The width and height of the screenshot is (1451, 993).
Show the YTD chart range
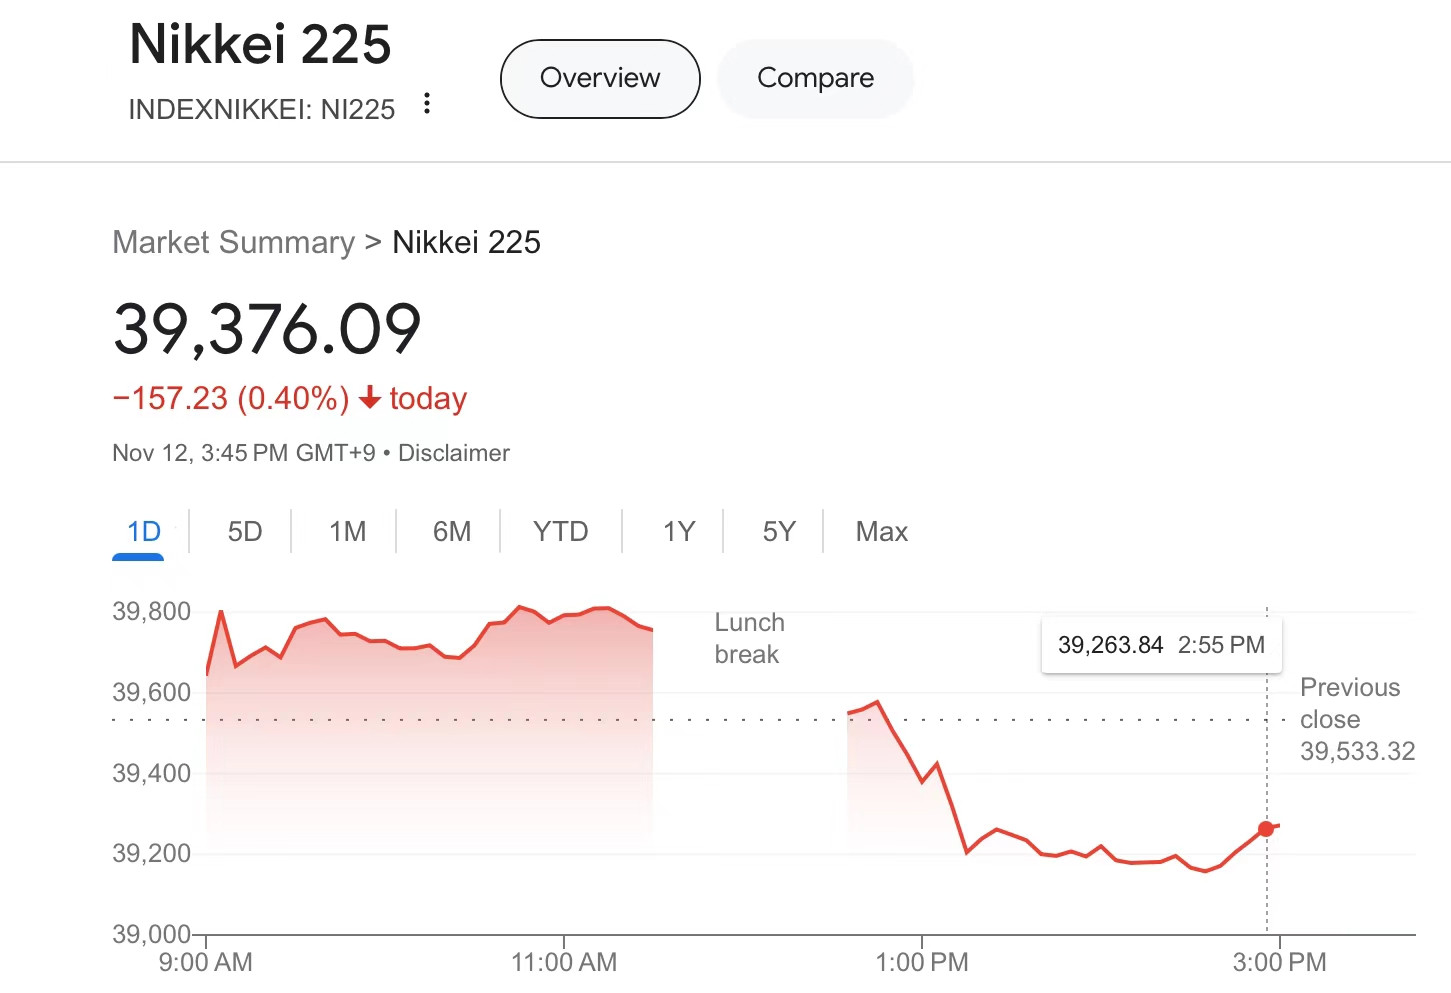tap(560, 532)
